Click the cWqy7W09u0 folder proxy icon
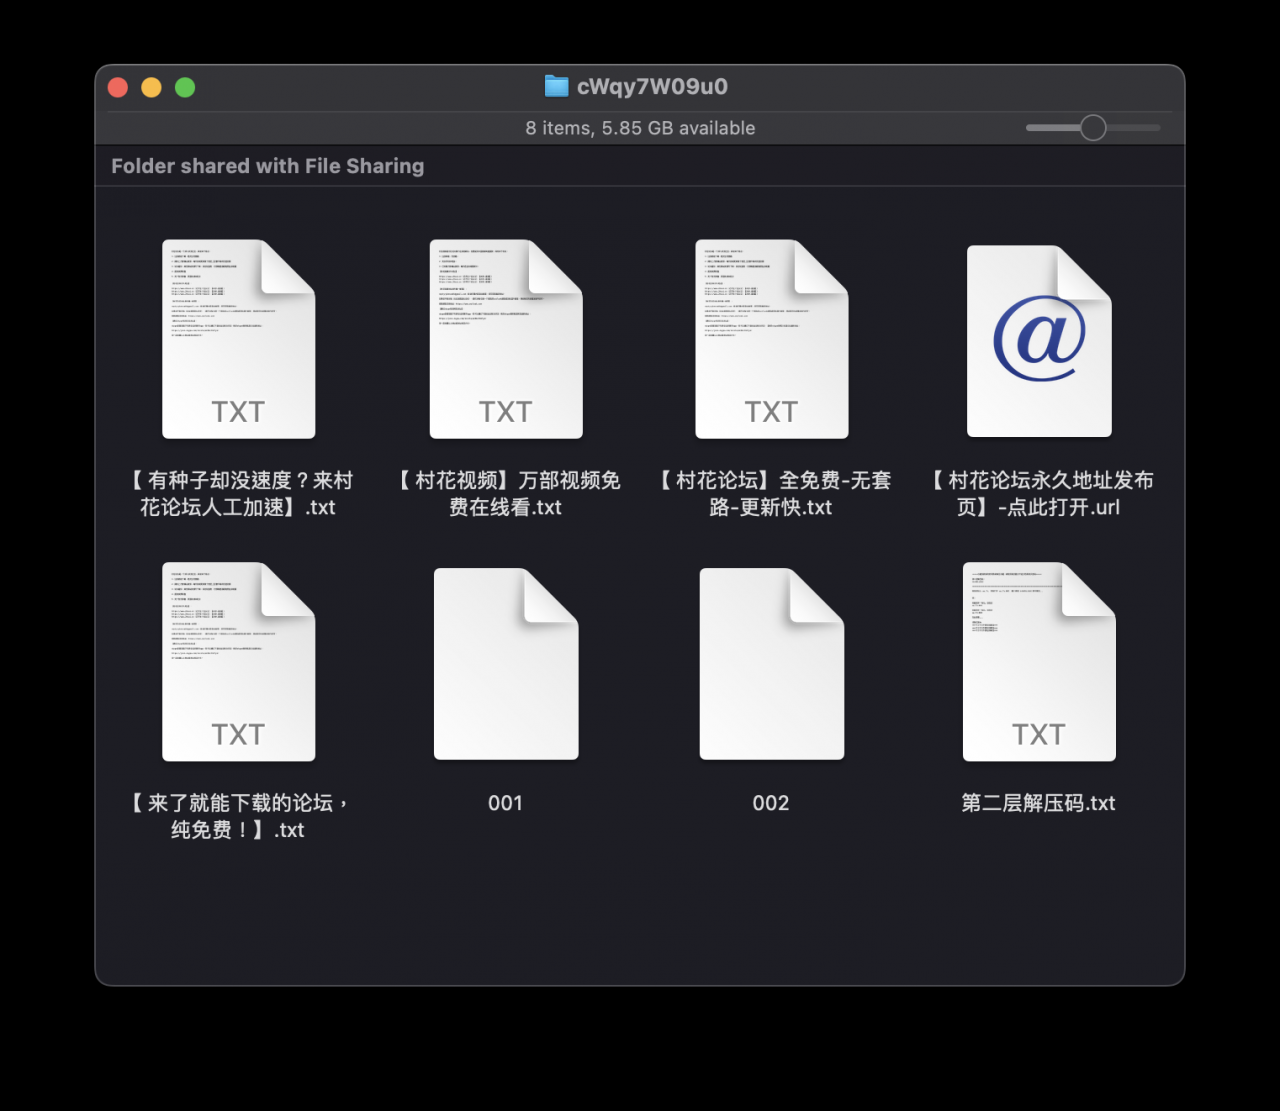The height and width of the screenshot is (1111, 1280). [556, 86]
